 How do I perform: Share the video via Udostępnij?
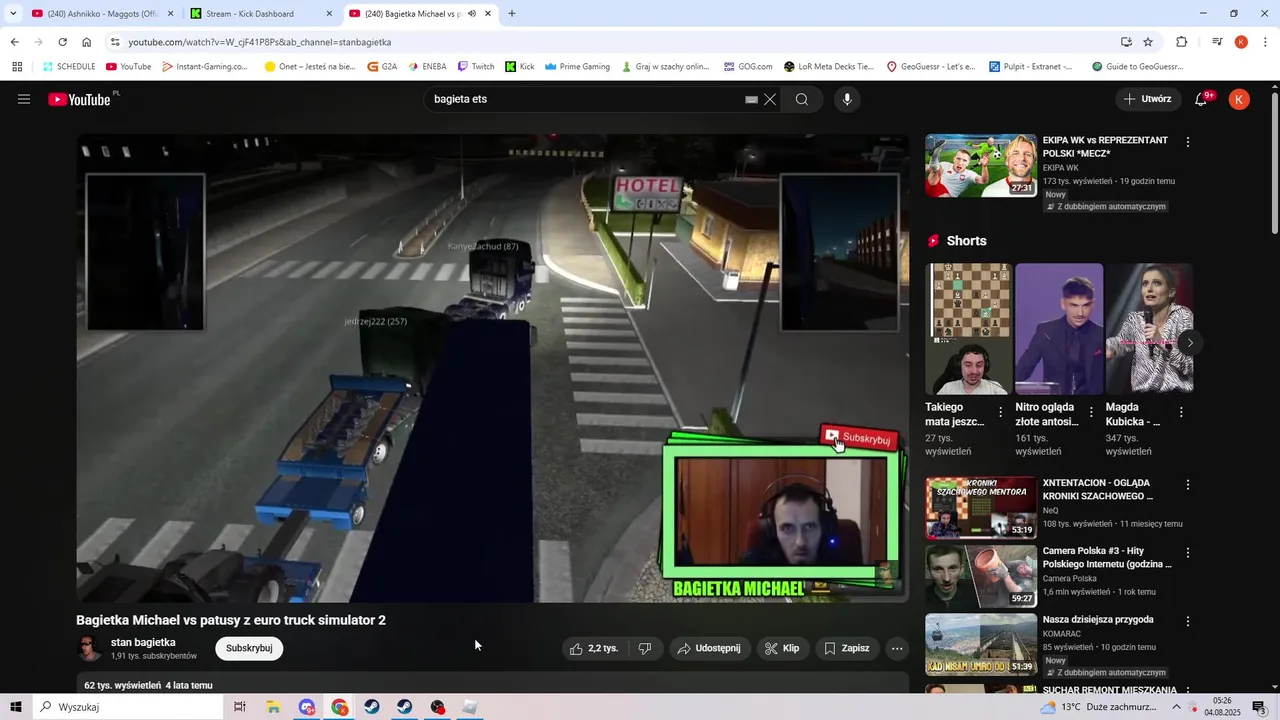pos(709,648)
